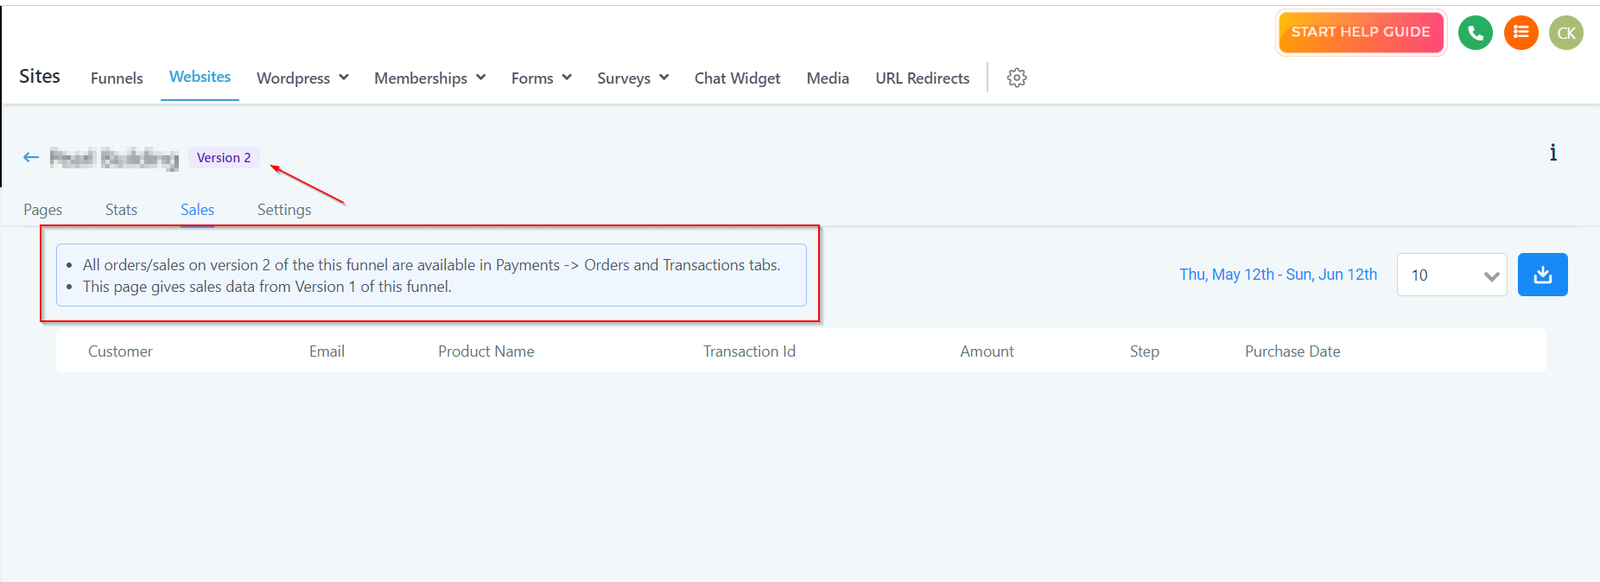Open the settings gear icon
The height and width of the screenshot is (582, 1600).
point(1017,78)
